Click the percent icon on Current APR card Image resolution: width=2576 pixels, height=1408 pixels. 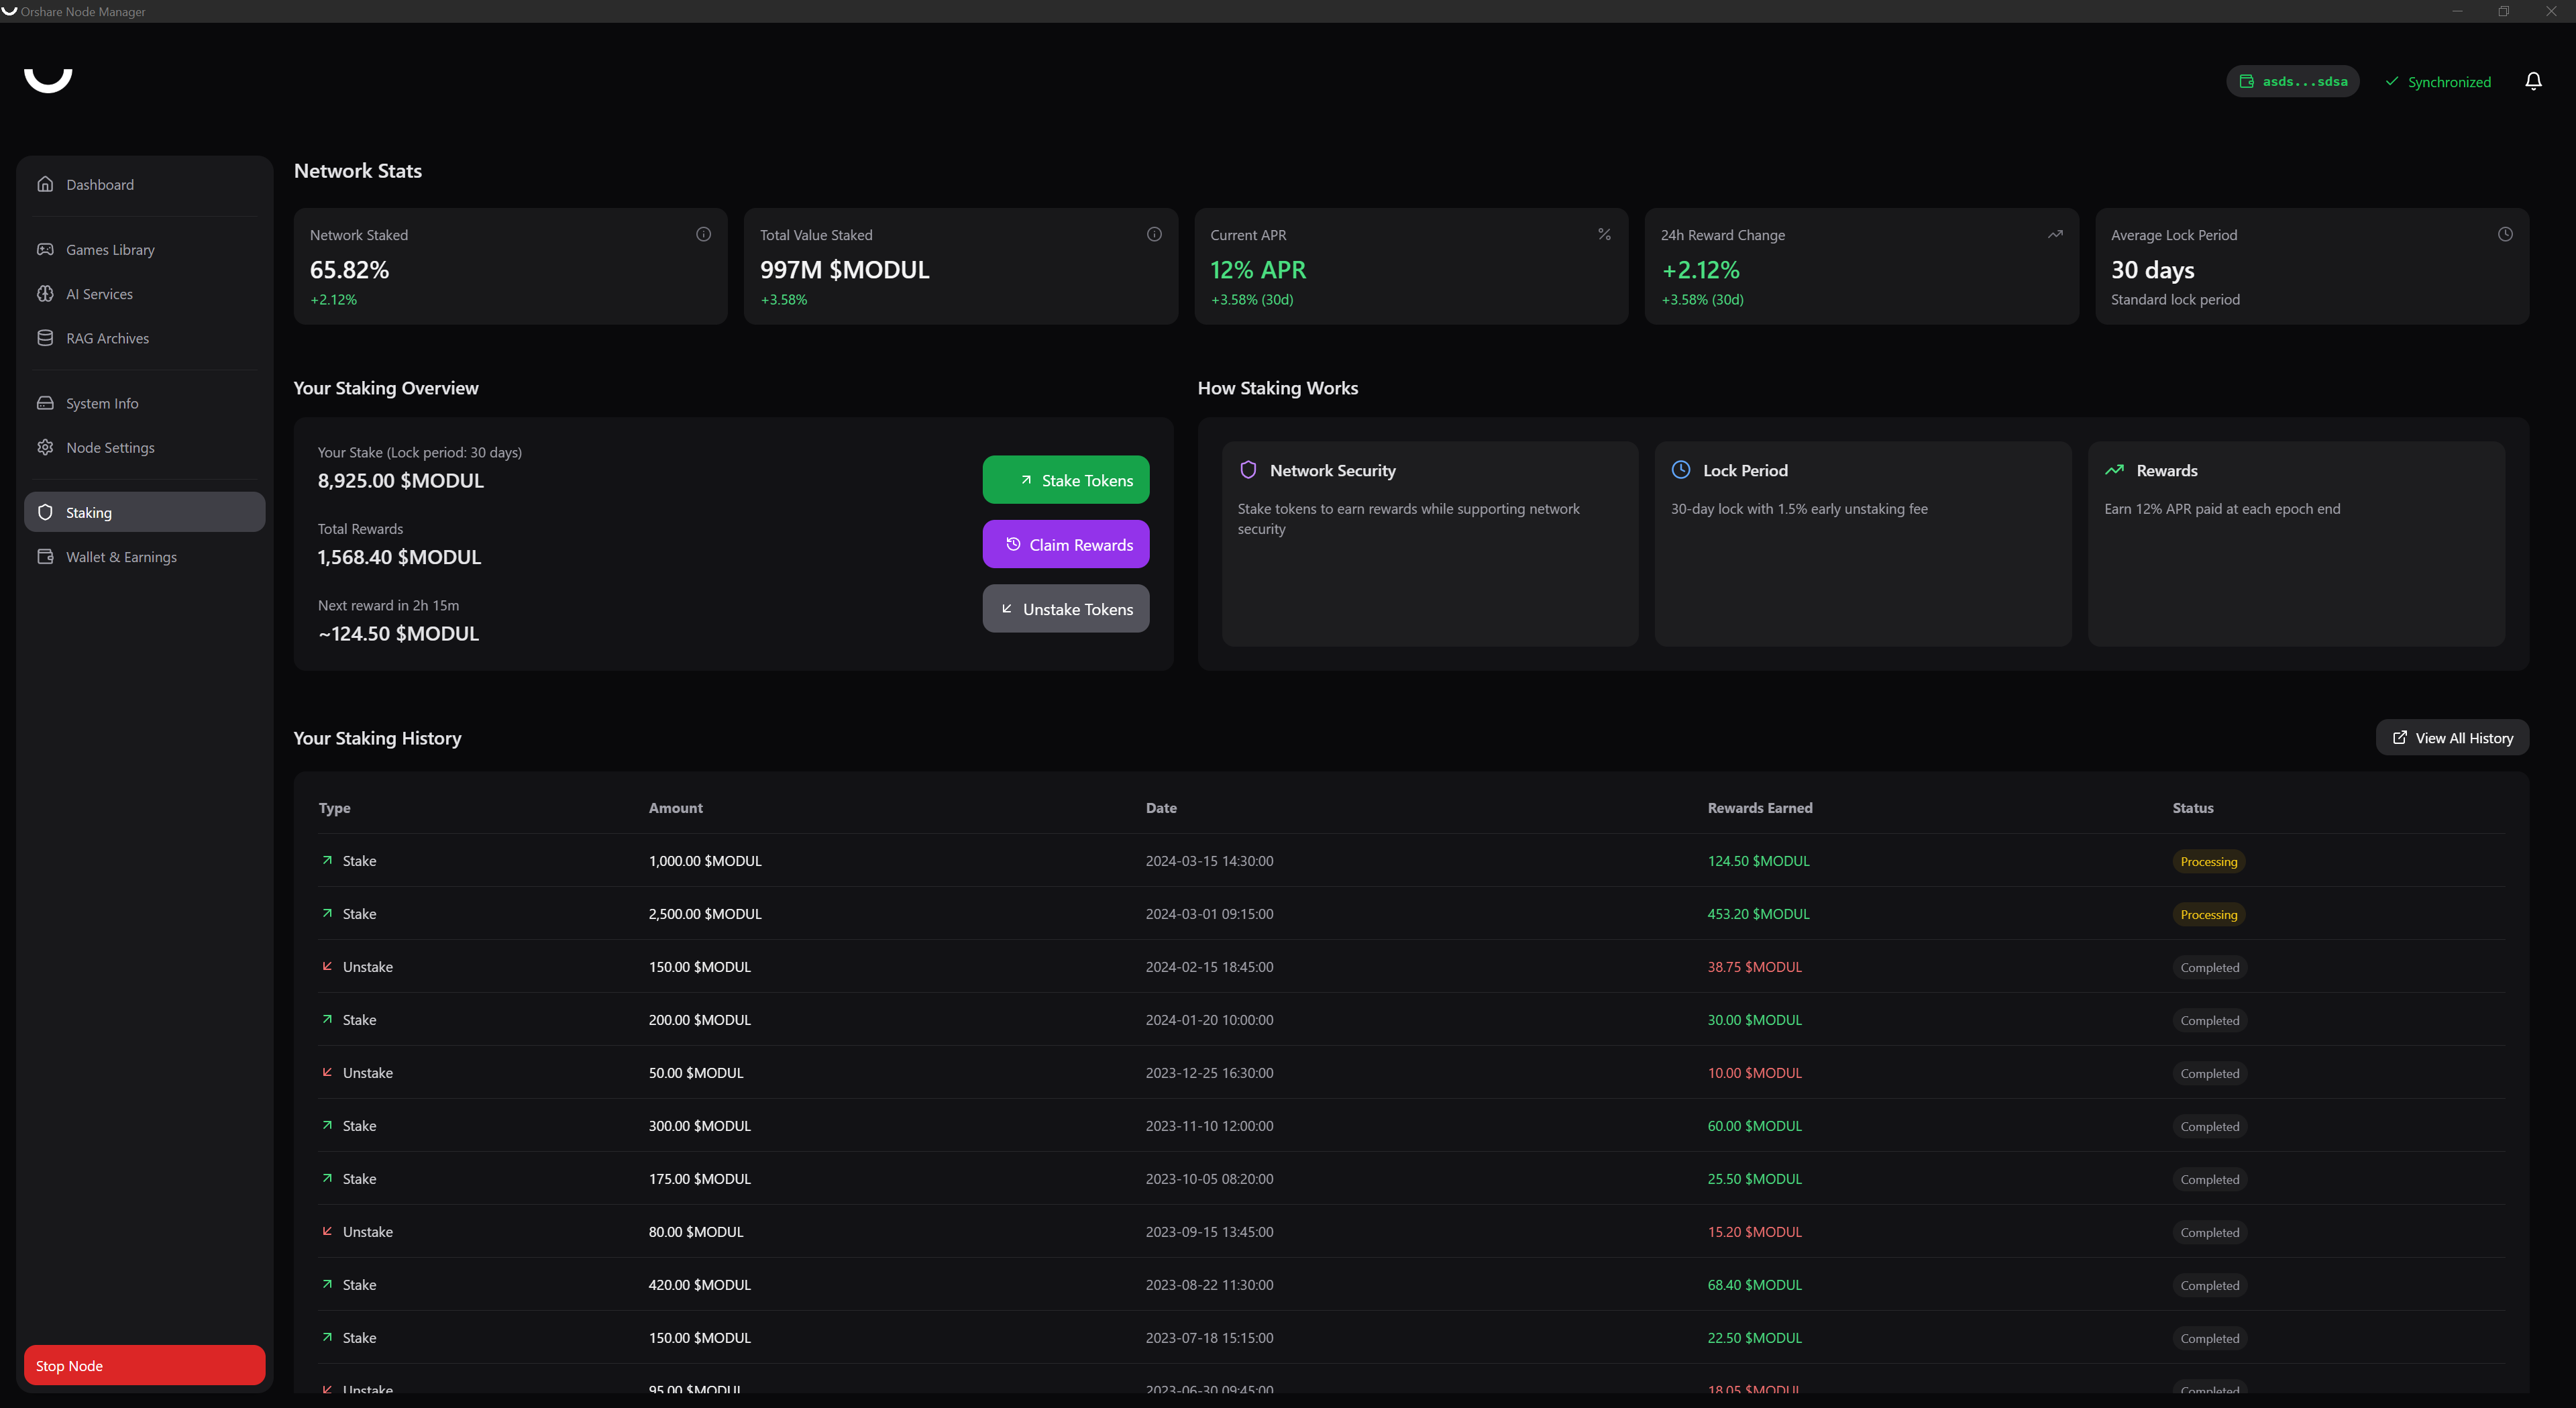click(x=1604, y=233)
